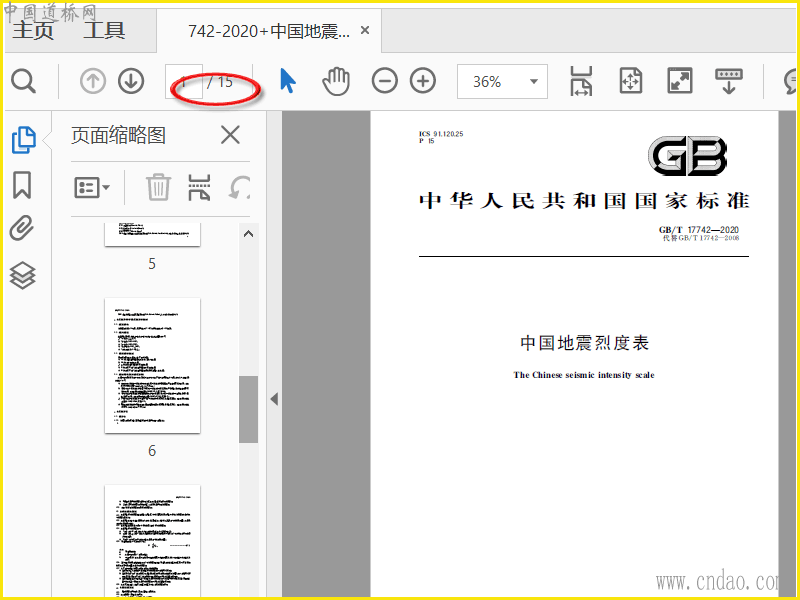Open the search magnifier tool
The height and width of the screenshot is (600, 800).
pos(23,81)
